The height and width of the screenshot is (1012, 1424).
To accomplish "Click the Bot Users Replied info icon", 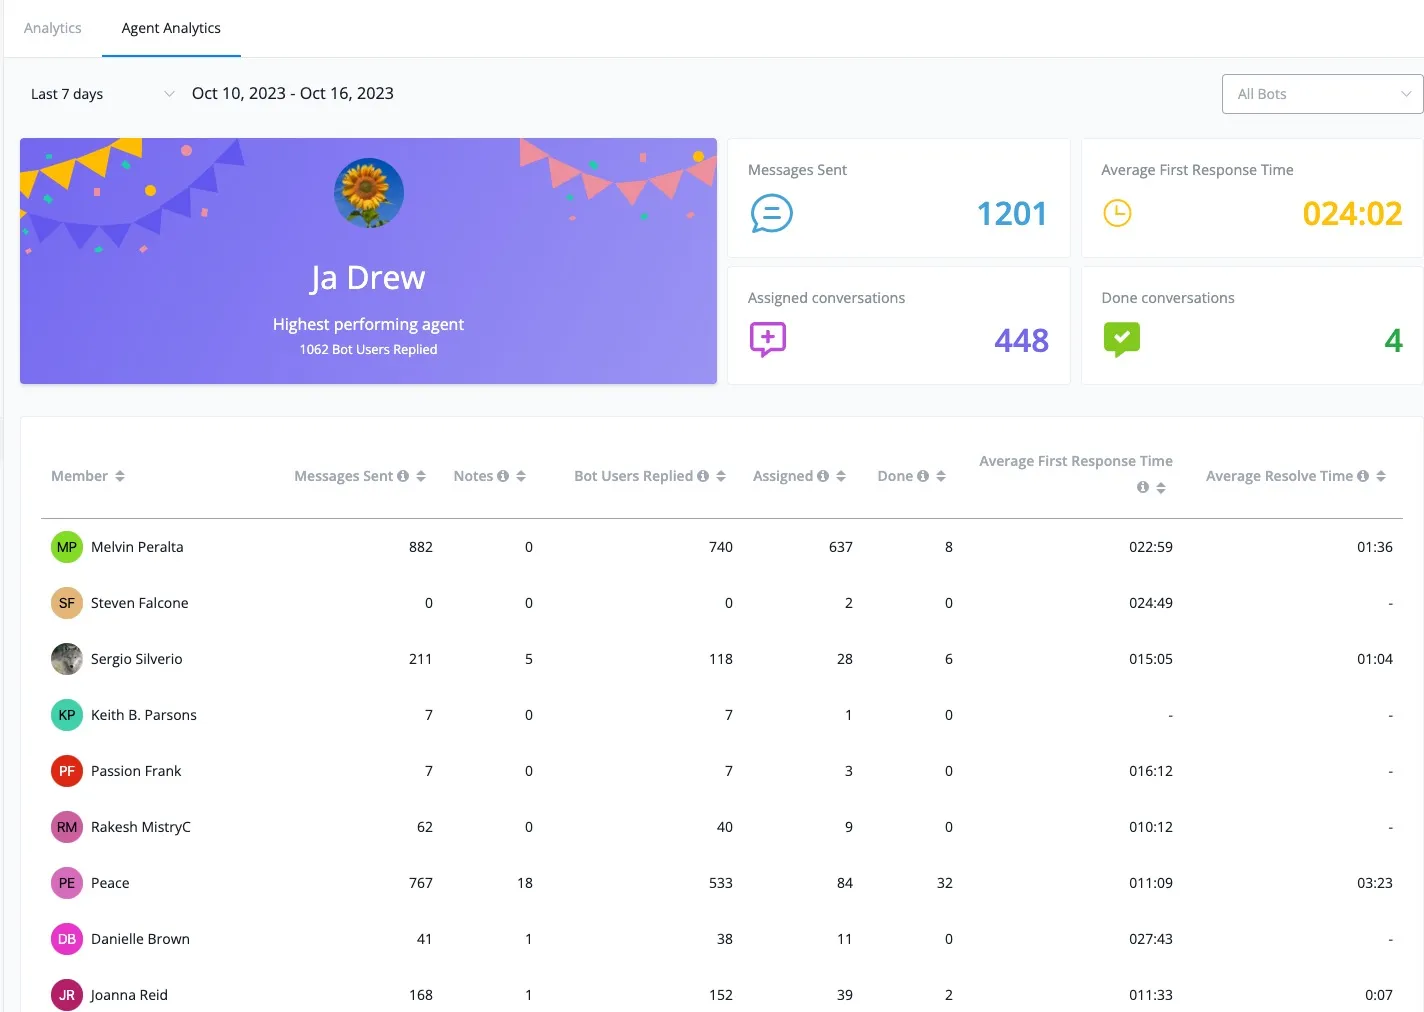I will click(x=703, y=476).
